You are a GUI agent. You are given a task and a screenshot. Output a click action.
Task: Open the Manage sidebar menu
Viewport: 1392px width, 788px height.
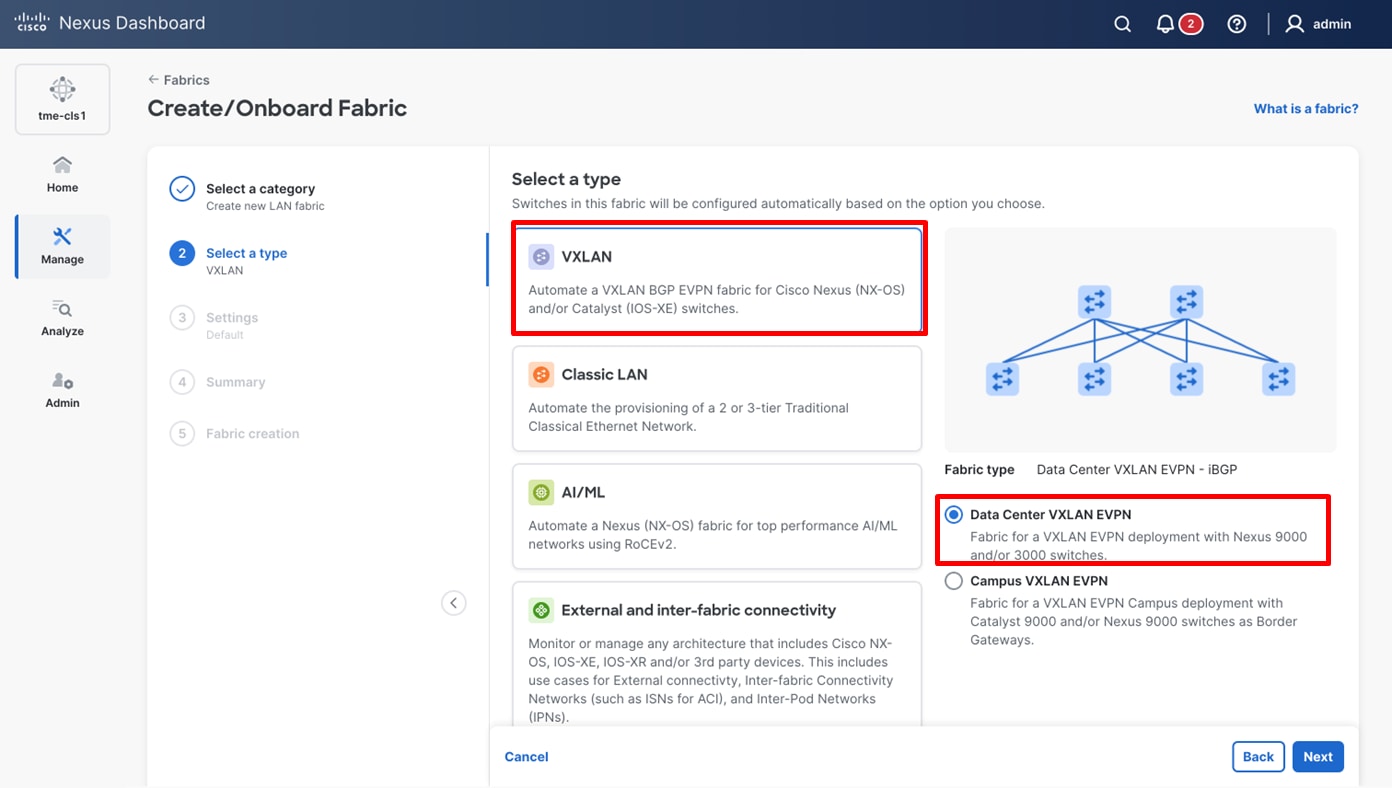click(x=62, y=246)
